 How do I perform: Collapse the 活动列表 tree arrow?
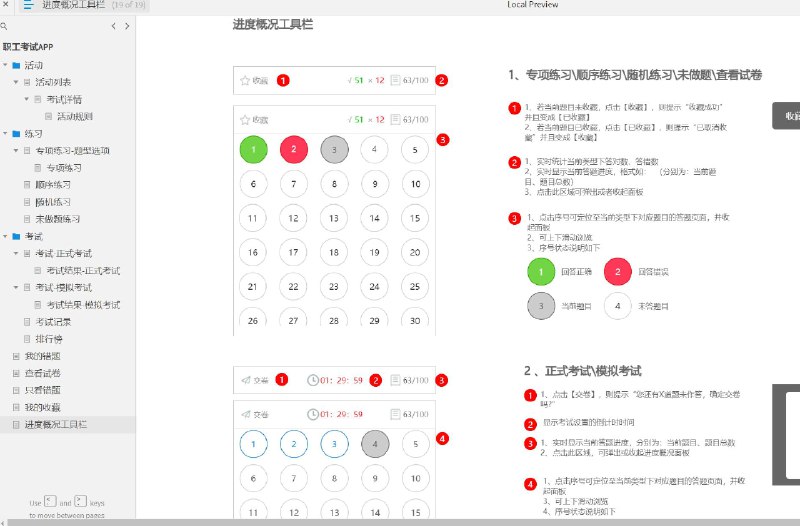16,82
